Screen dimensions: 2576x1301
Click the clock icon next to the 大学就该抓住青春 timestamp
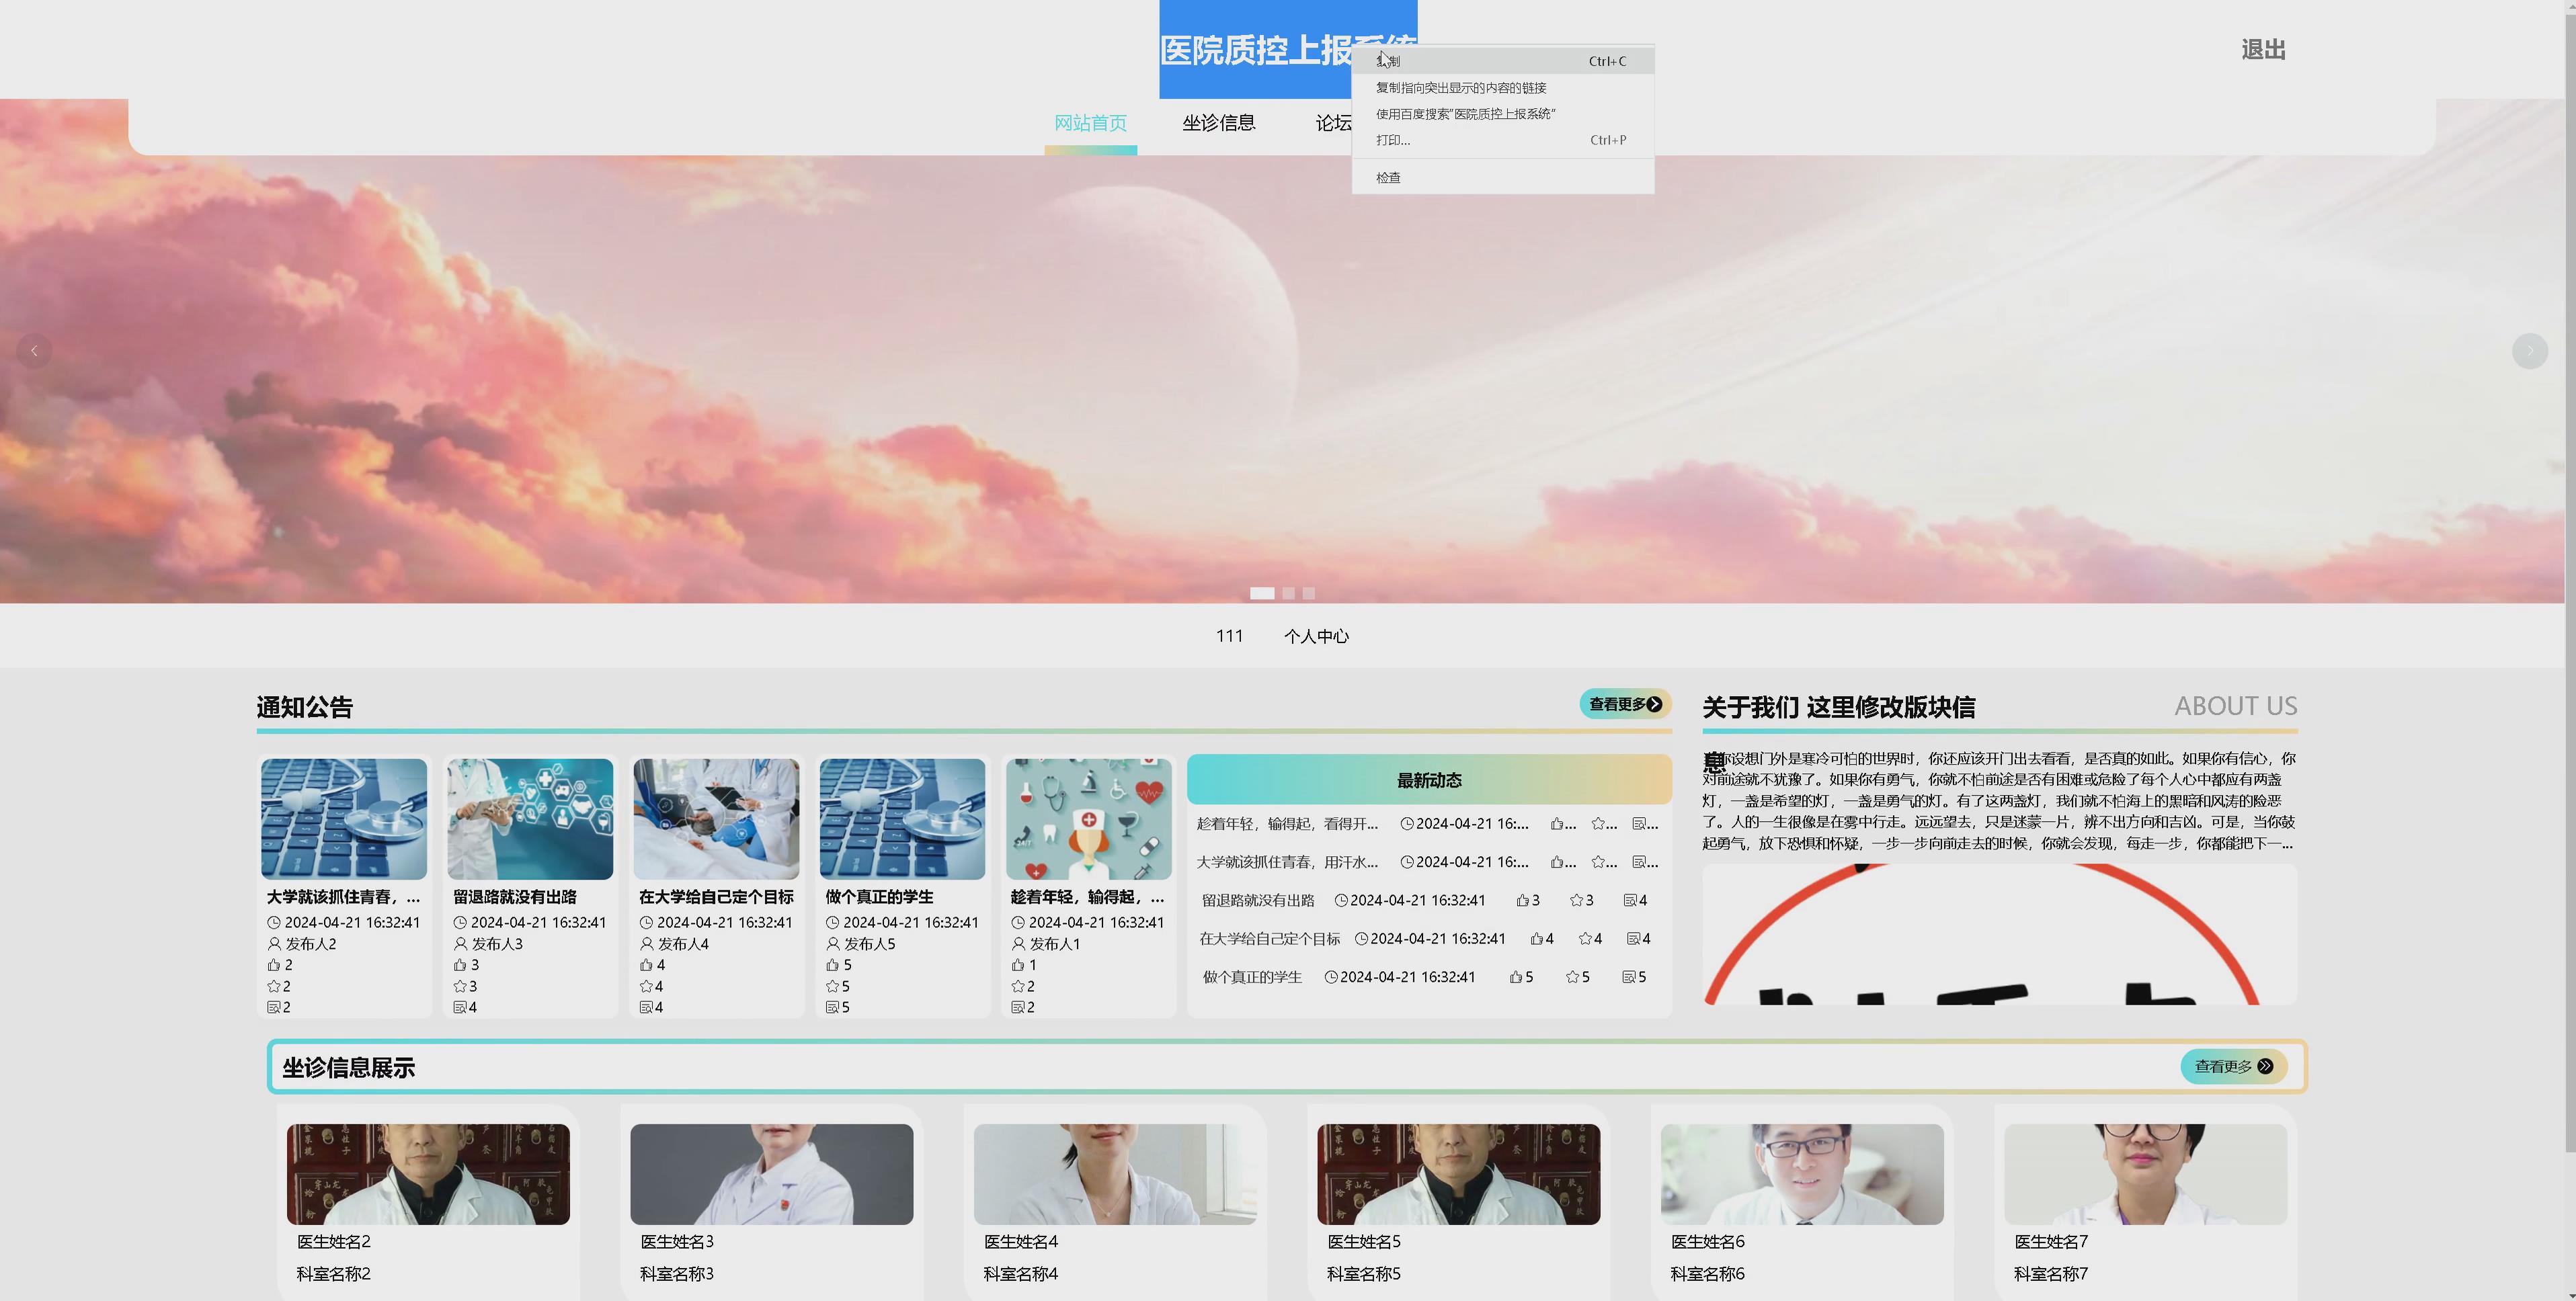pyautogui.click(x=275, y=922)
